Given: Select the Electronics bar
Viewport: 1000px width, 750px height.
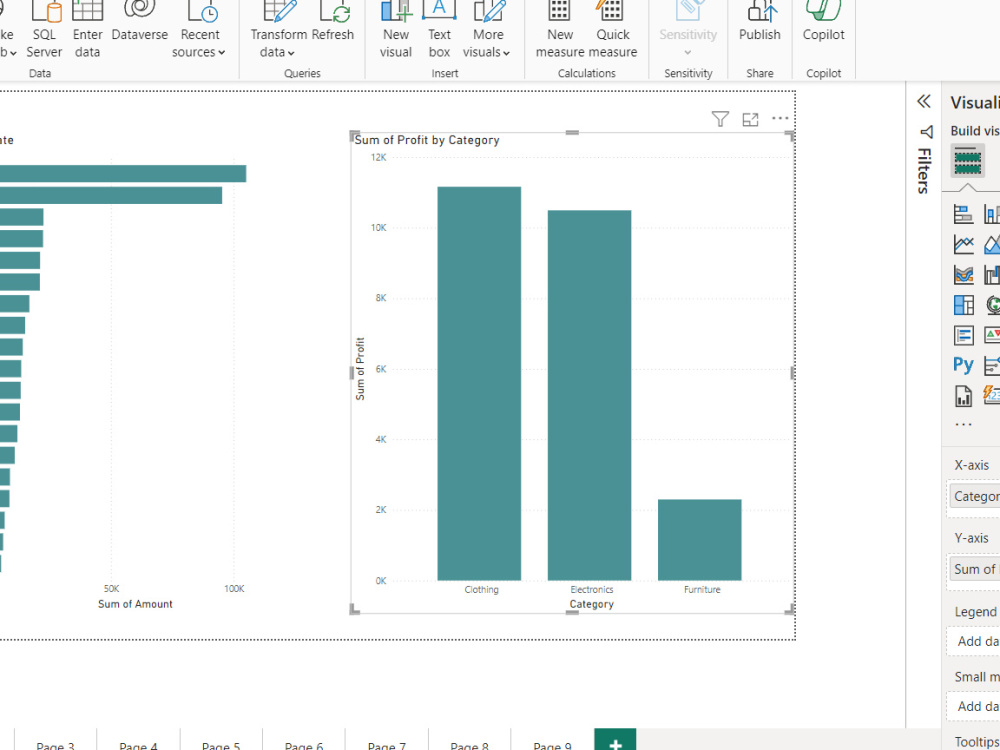Looking at the screenshot, I should coord(589,395).
